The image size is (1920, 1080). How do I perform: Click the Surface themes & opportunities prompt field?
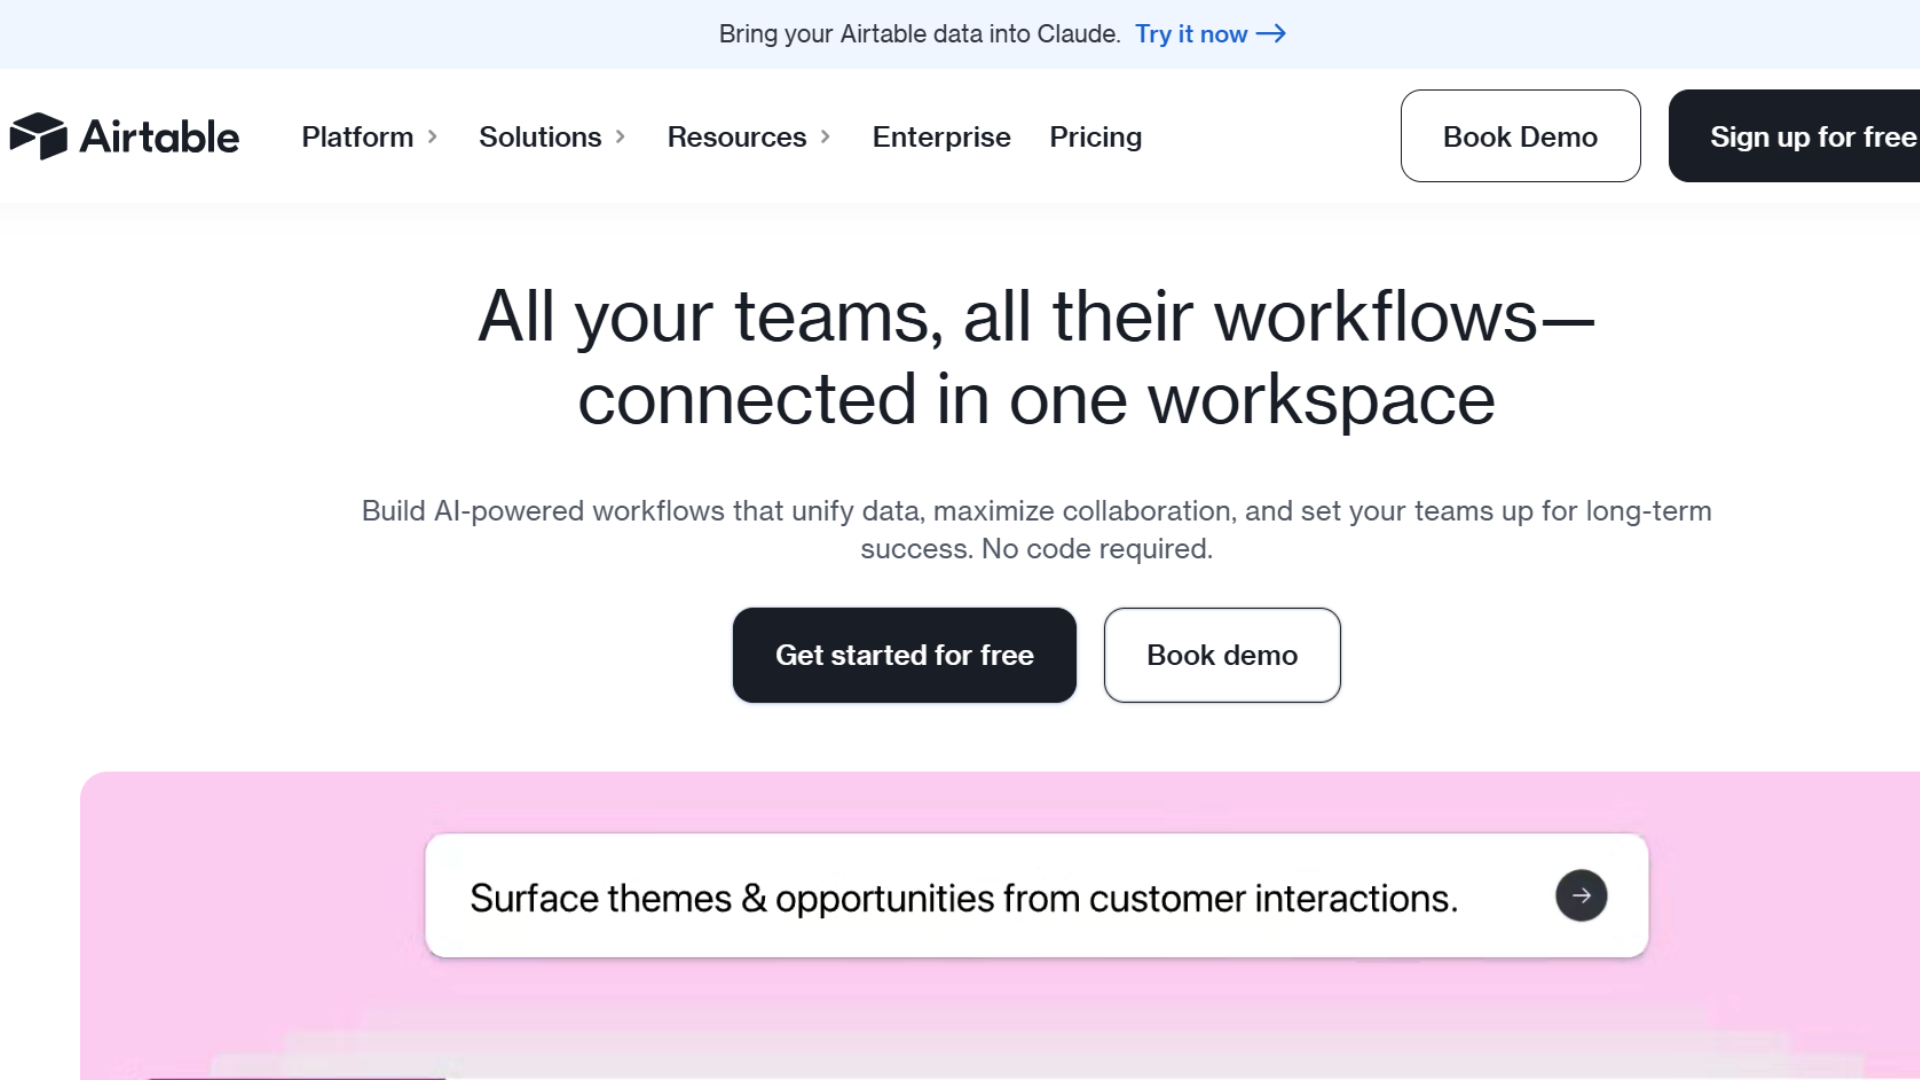1036,896
